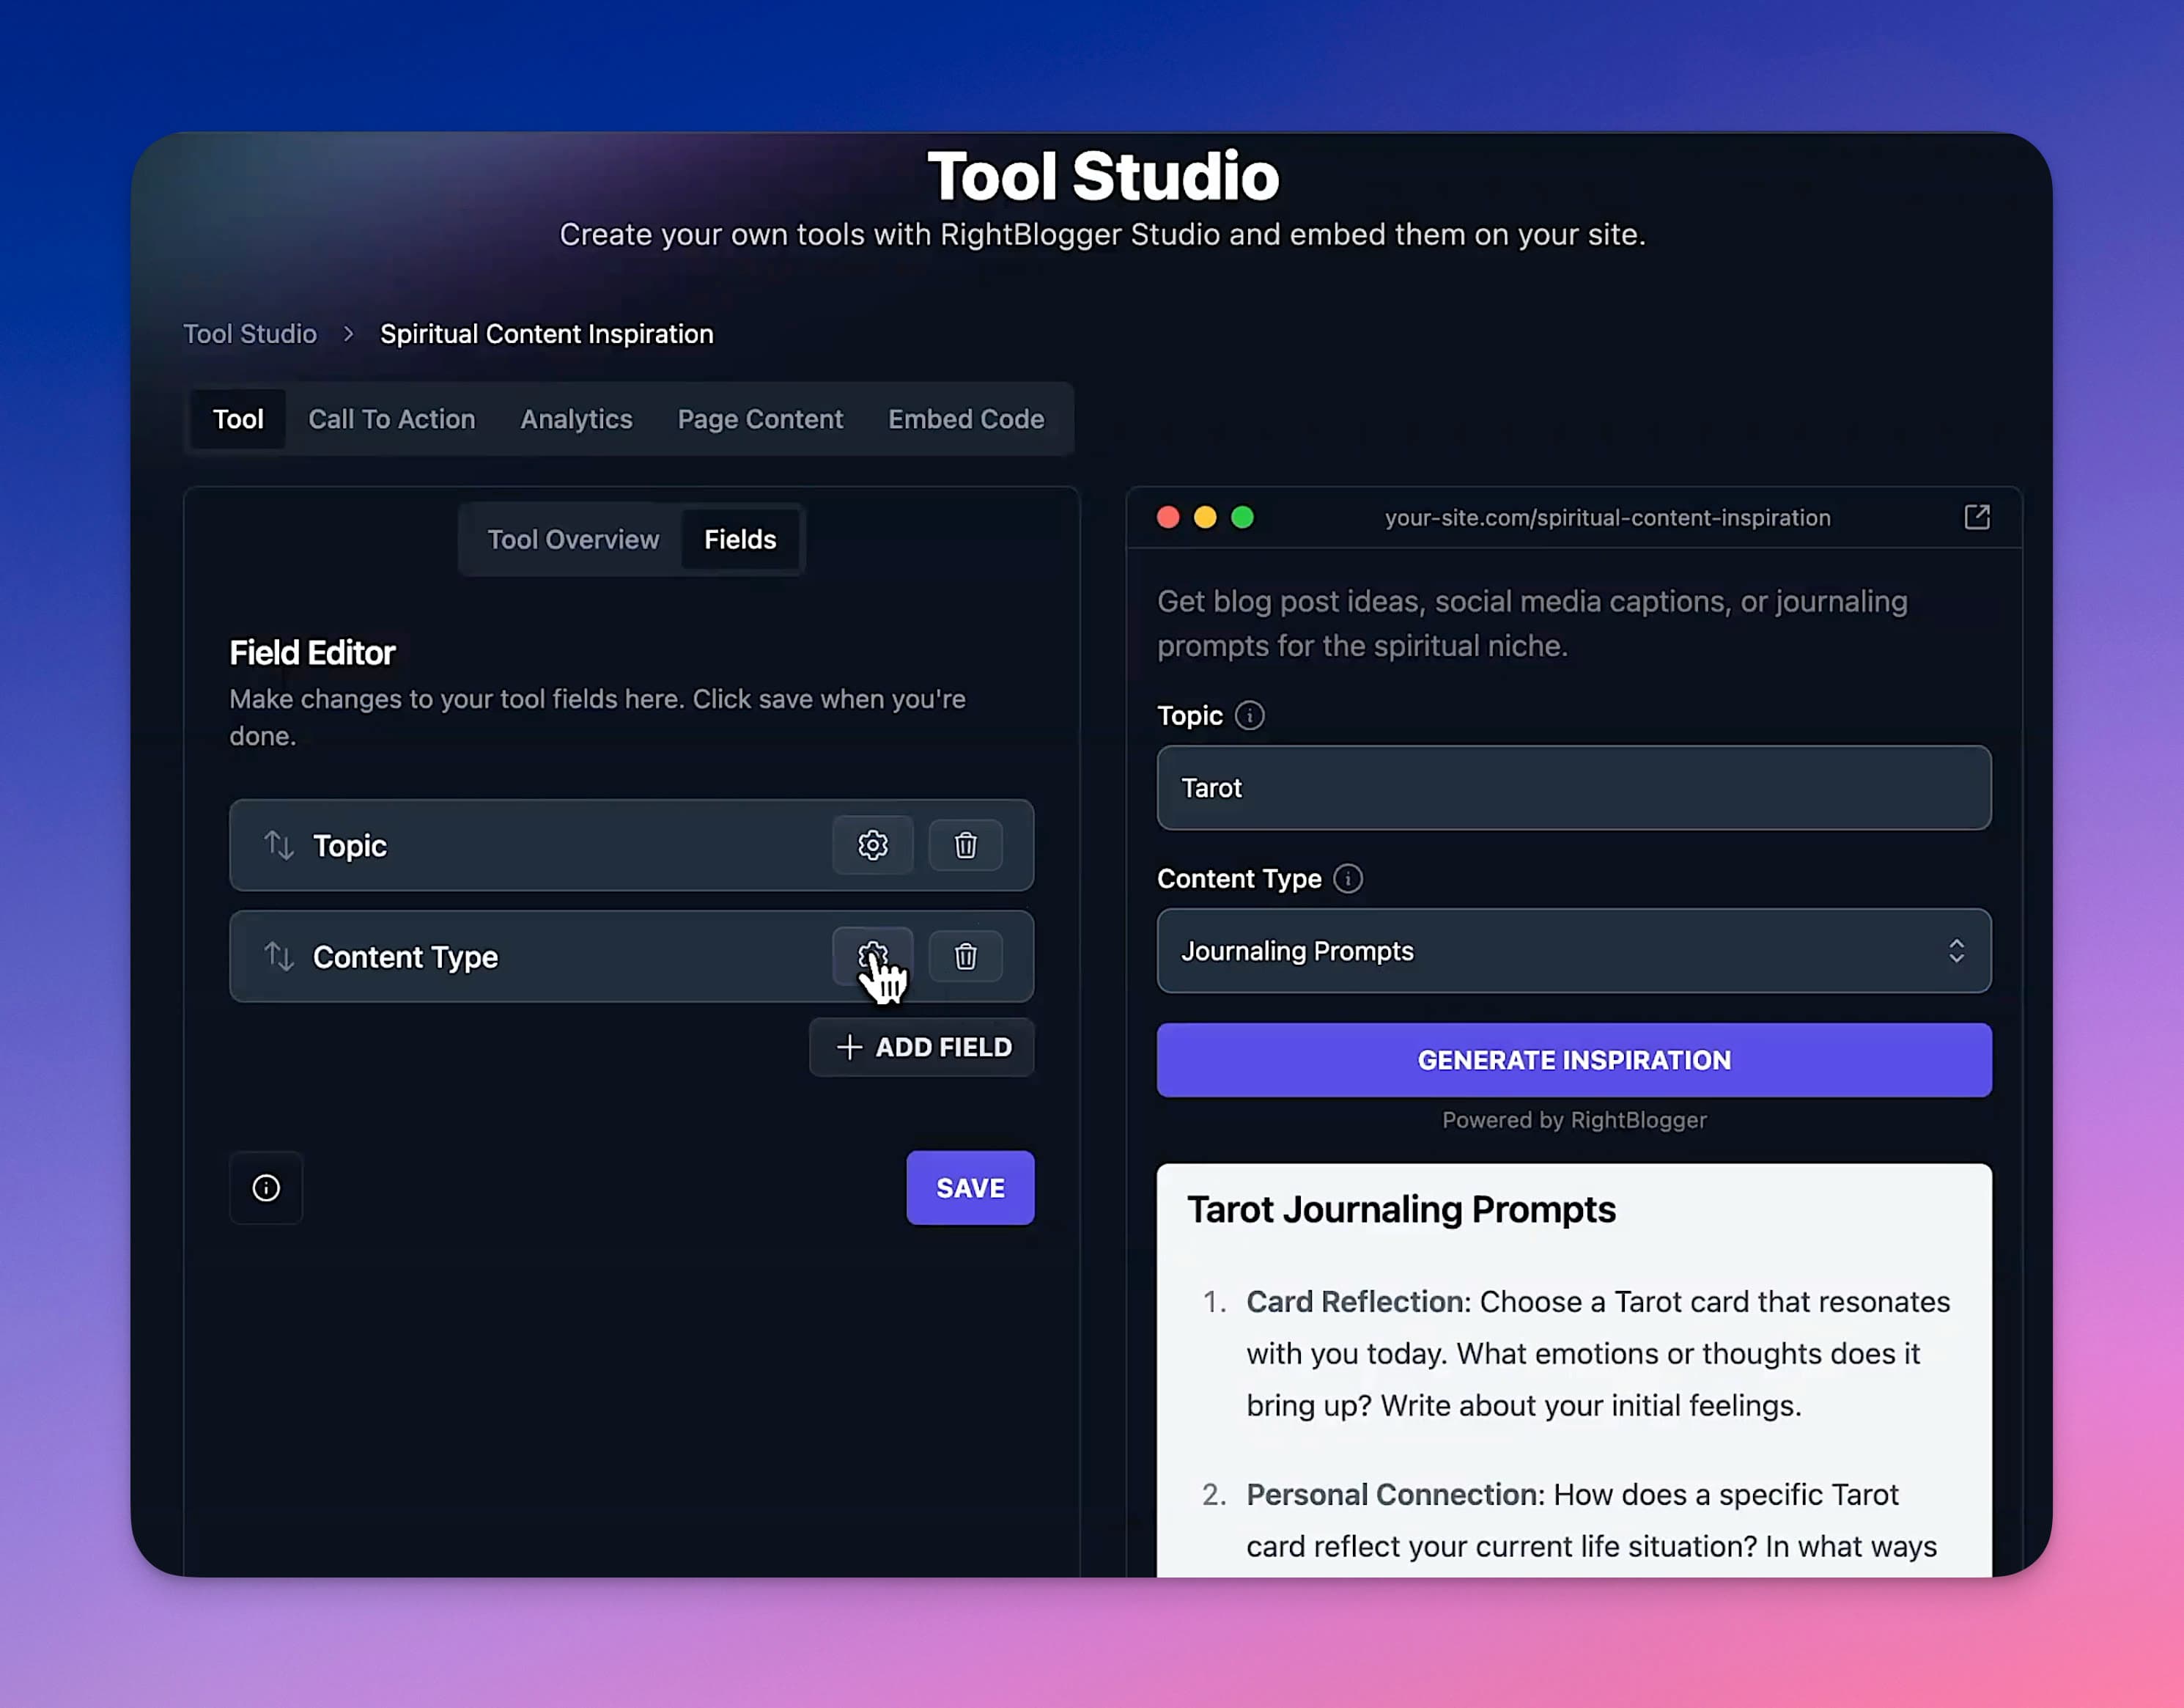Screen dimensions: 2184x1708
Task: Click the info button beside Save
Action: [x=266, y=1187]
